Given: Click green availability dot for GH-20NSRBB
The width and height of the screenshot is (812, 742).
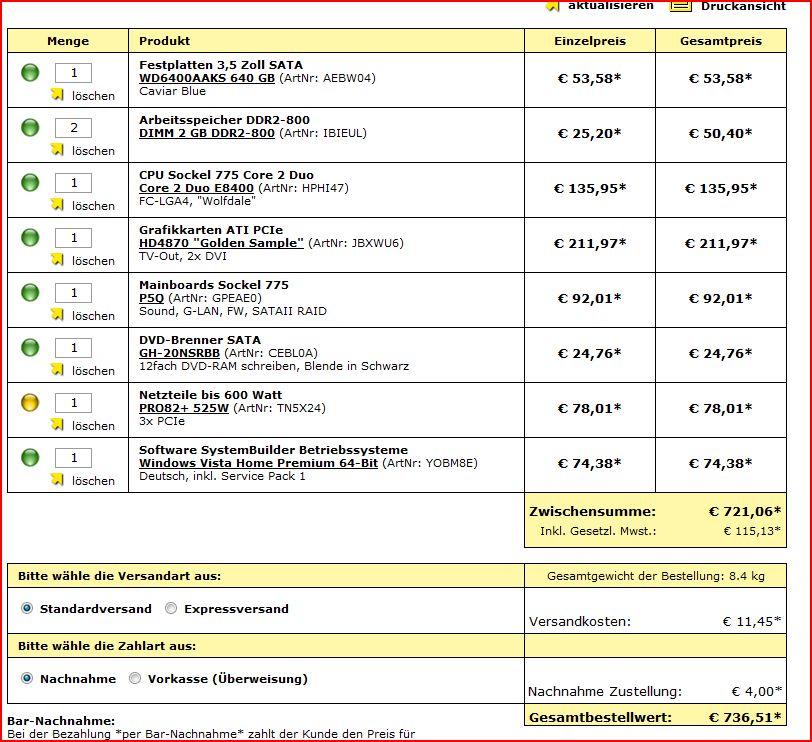Looking at the screenshot, I should (30, 347).
